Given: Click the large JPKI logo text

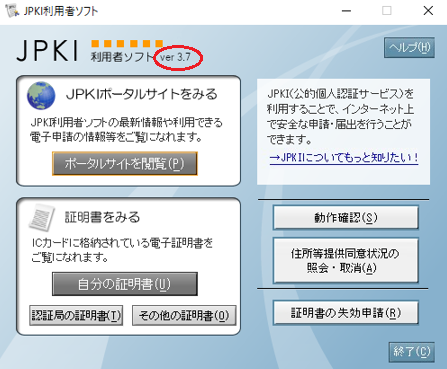Looking at the screenshot, I should [x=47, y=51].
